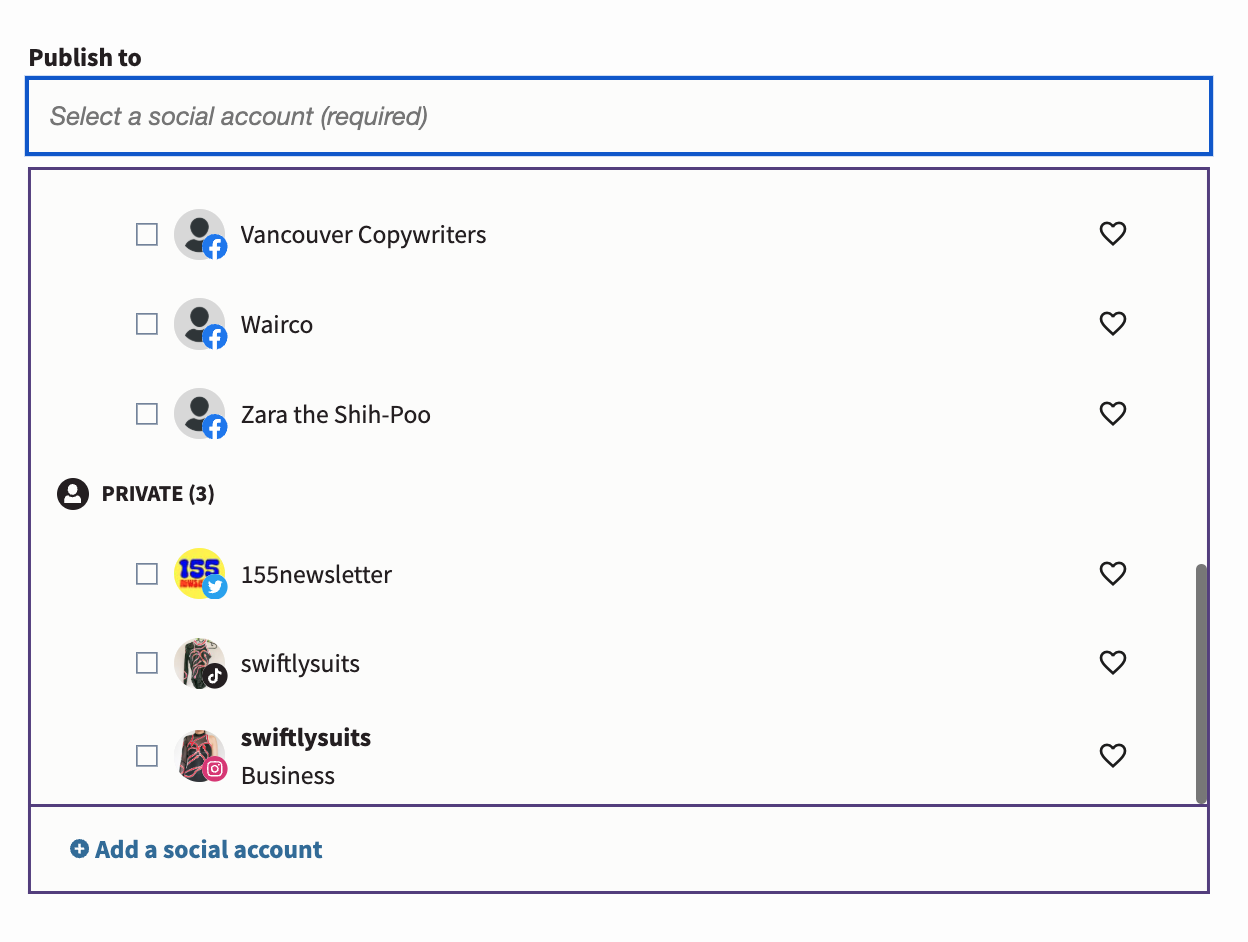Tick the 155newsletter checkbox
Screen dimensions: 1248x942
pos(146,574)
